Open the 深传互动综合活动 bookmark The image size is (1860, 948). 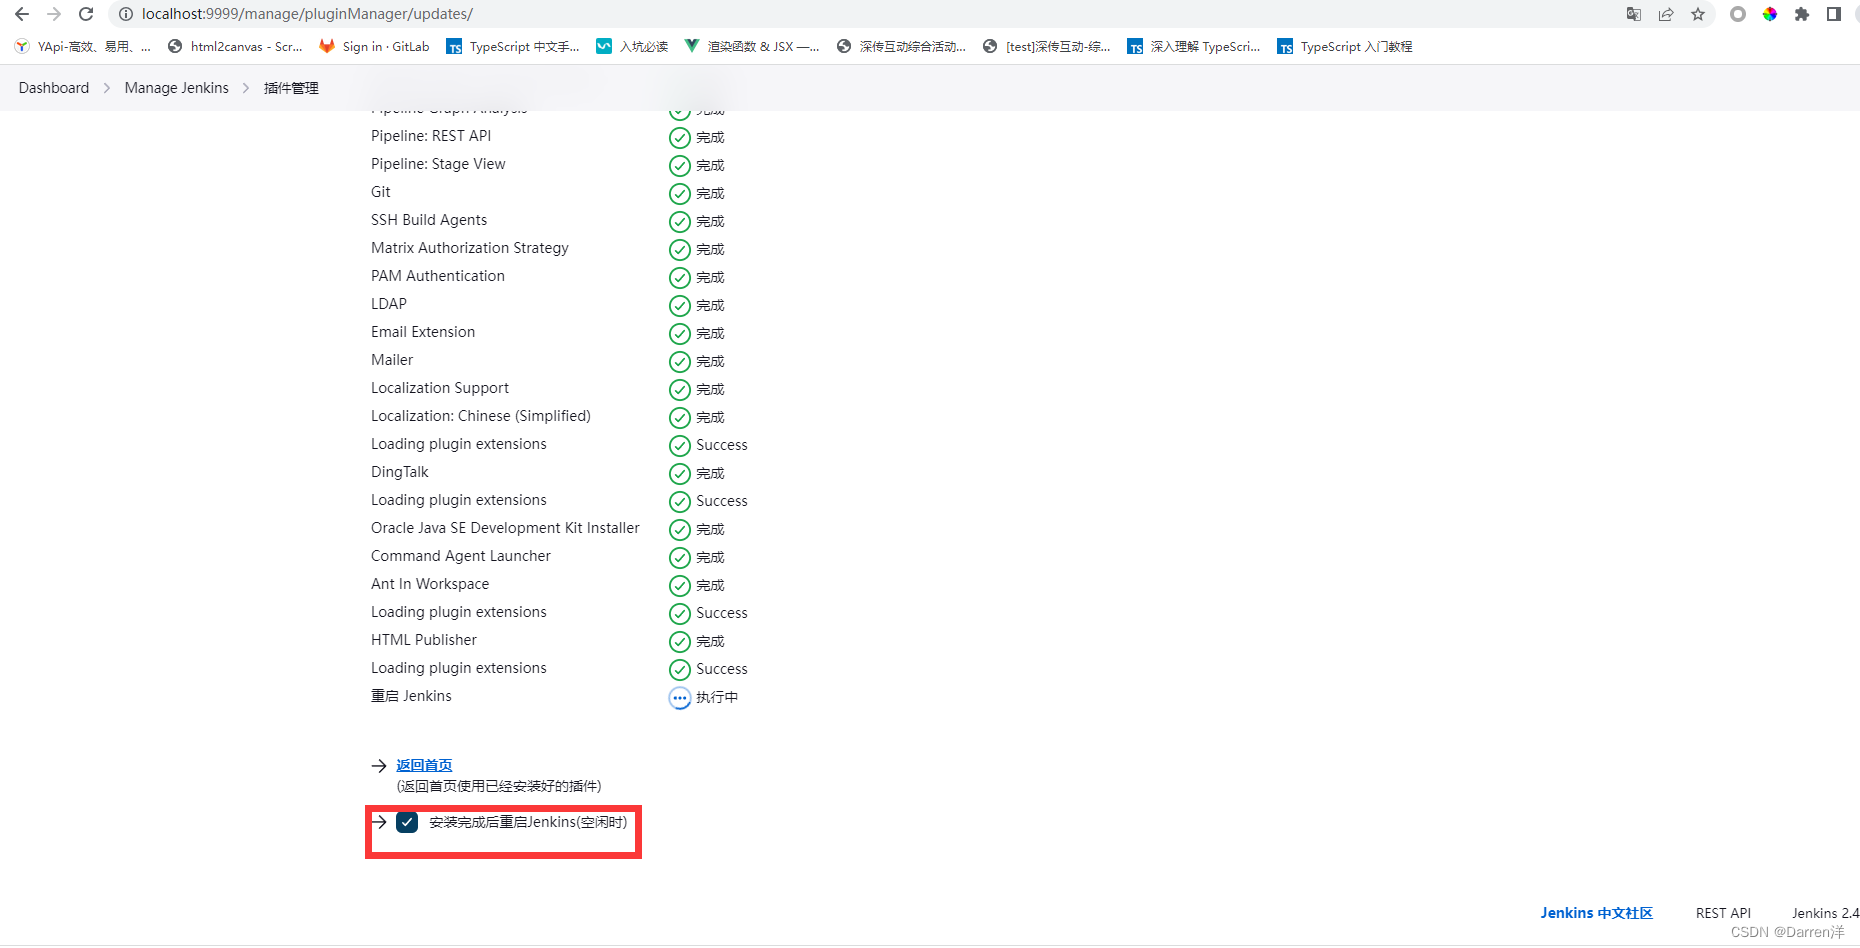(902, 46)
